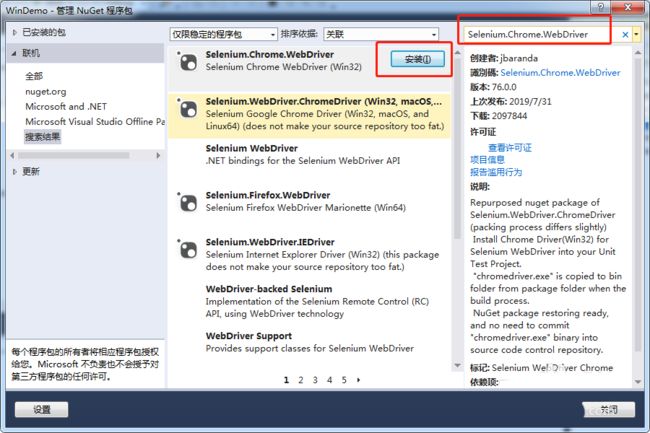This screenshot has height=433, width=650.
Task: Click the creator jbaranda text
Action: point(519,58)
